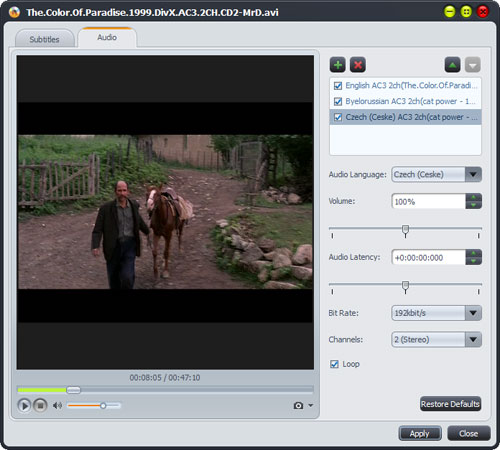This screenshot has width=500, height=450.
Task: Add a new audio track with the green plus
Action: point(338,65)
